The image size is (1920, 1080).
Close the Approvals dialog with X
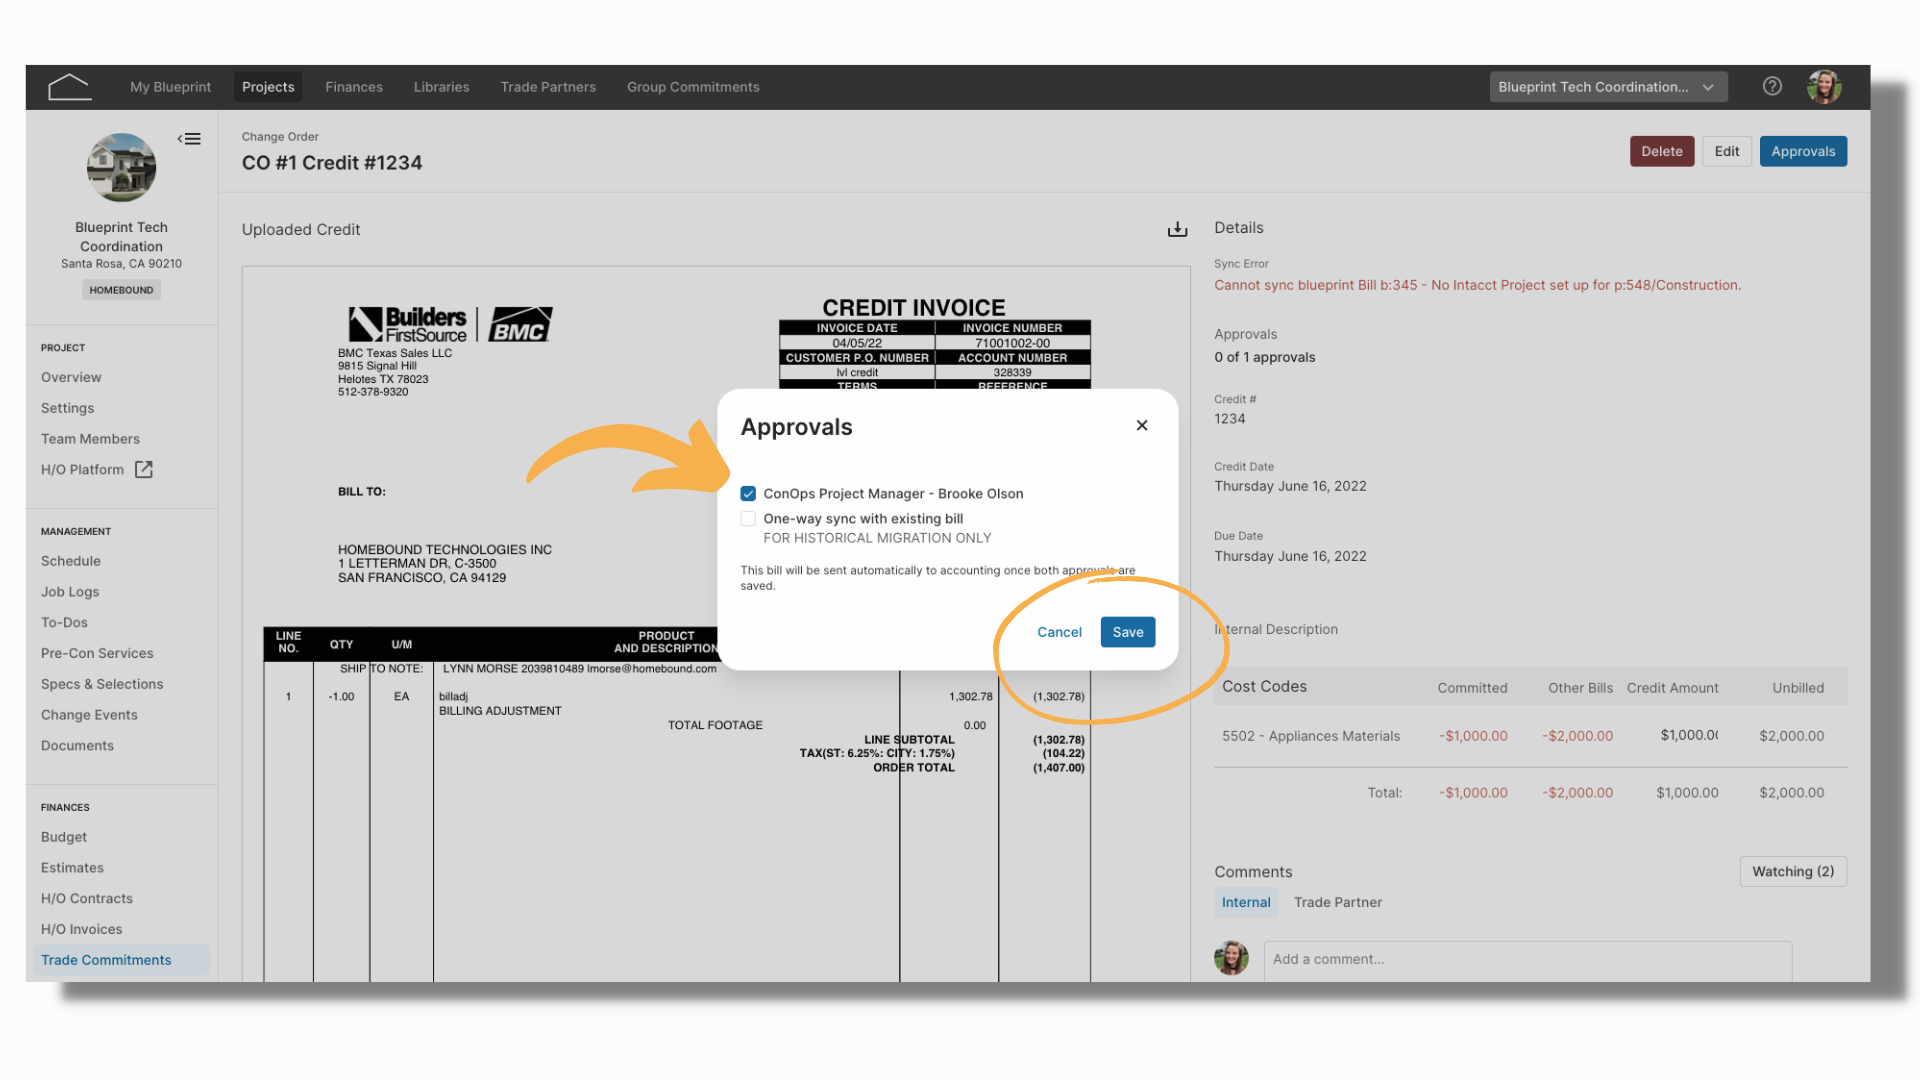point(1142,426)
